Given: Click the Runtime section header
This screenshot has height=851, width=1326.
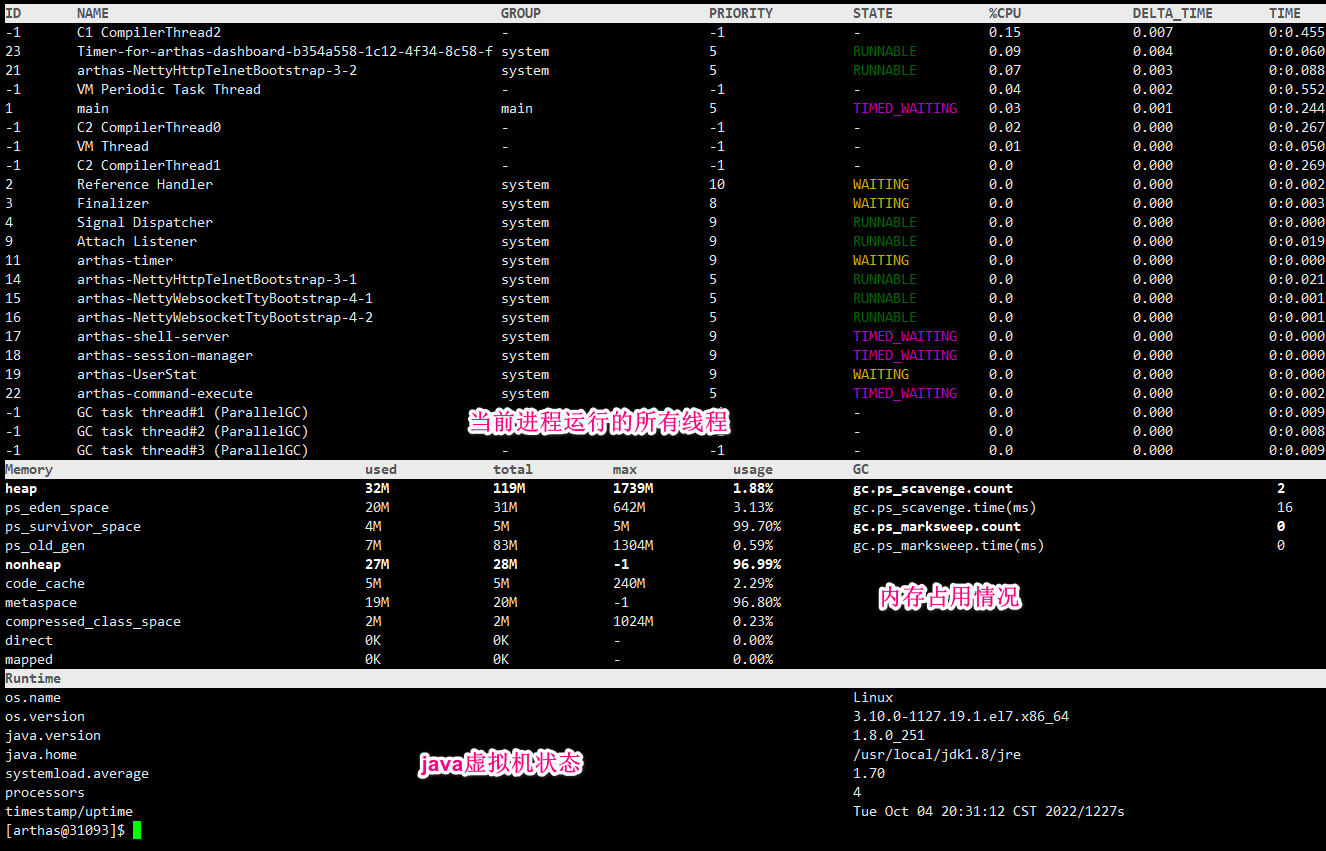Looking at the screenshot, I should (33, 678).
